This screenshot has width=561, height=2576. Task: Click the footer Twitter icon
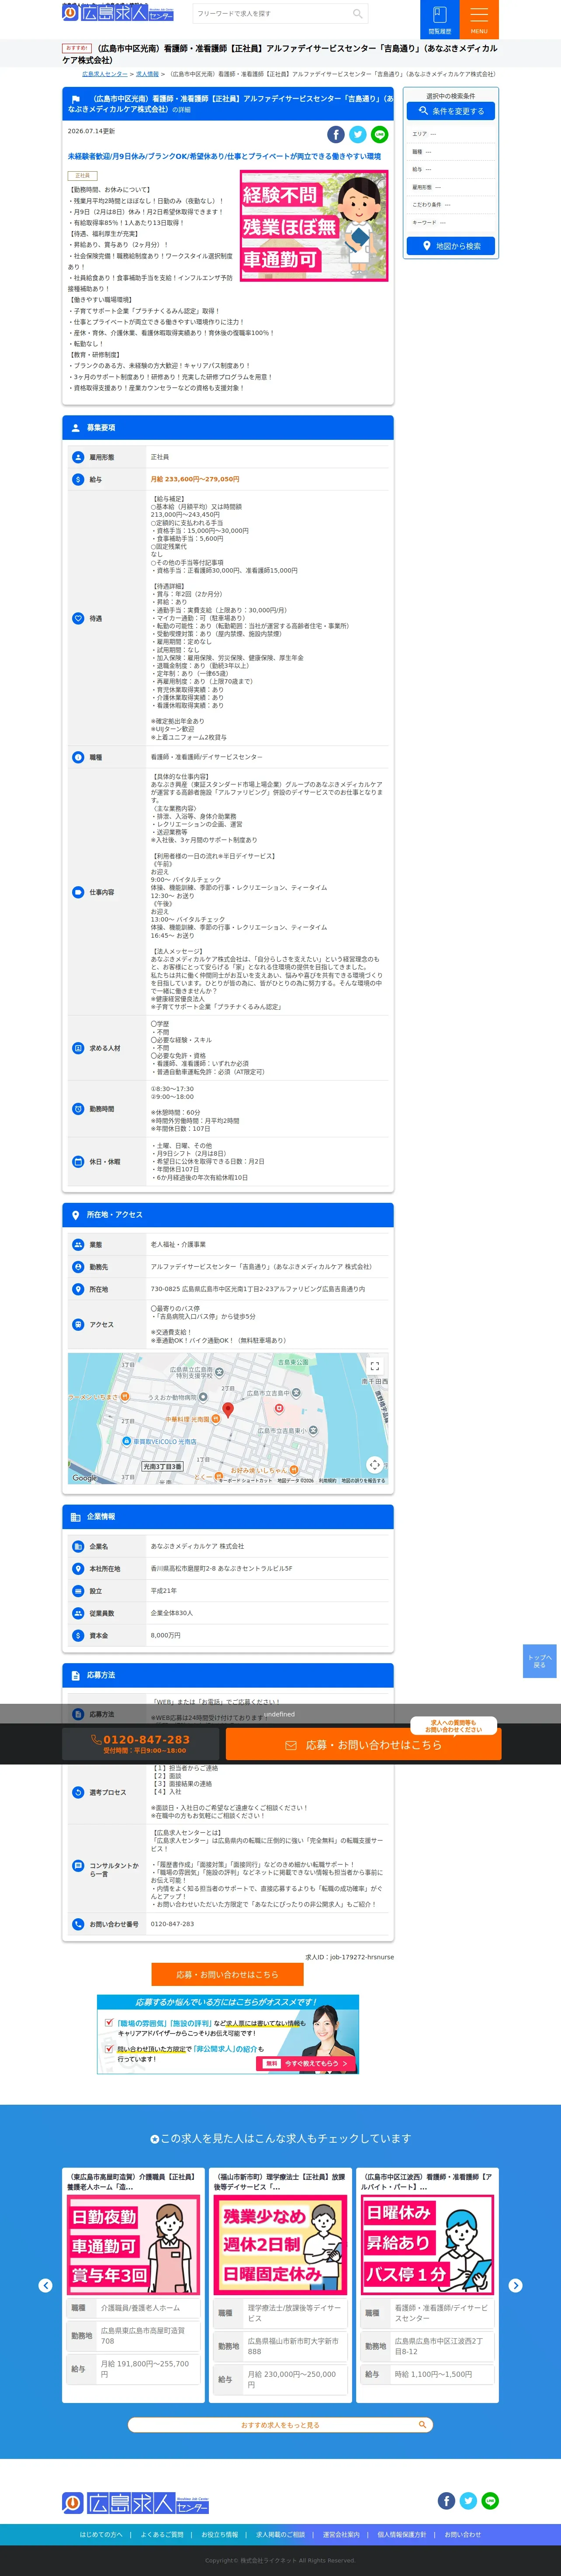click(x=468, y=2500)
